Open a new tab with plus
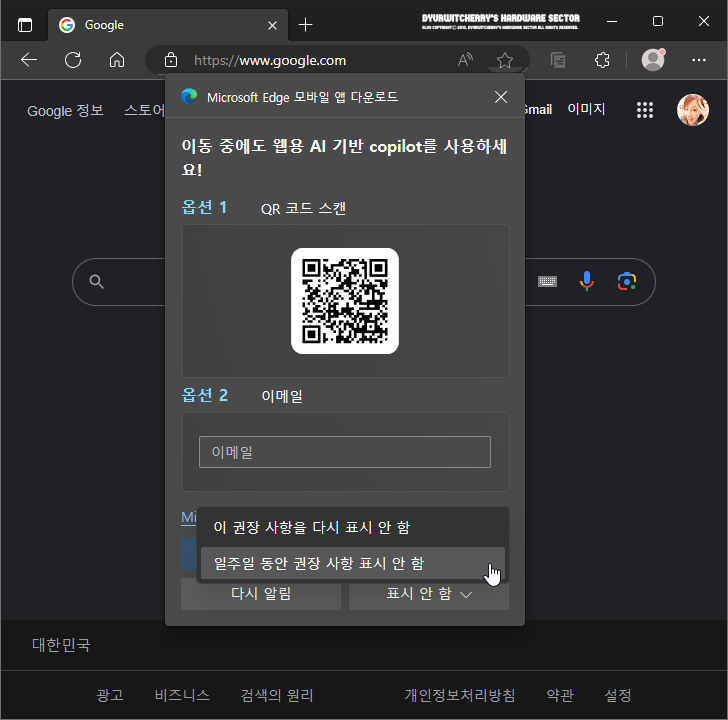Viewport: 728px width, 720px height. [305, 25]
